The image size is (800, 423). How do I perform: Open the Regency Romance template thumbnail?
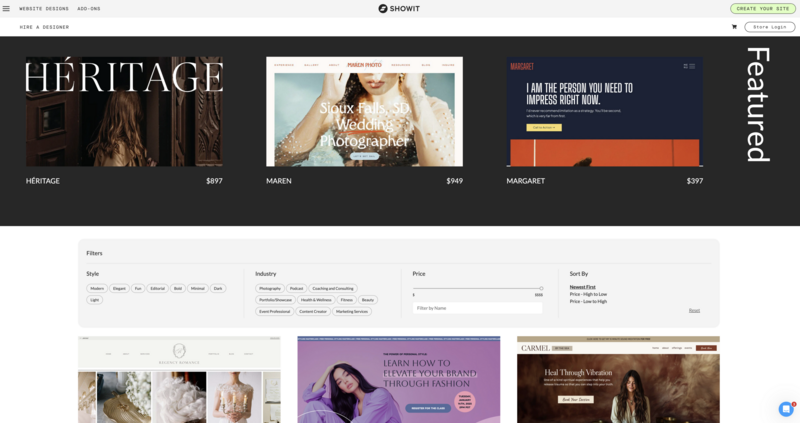(179, 380)
